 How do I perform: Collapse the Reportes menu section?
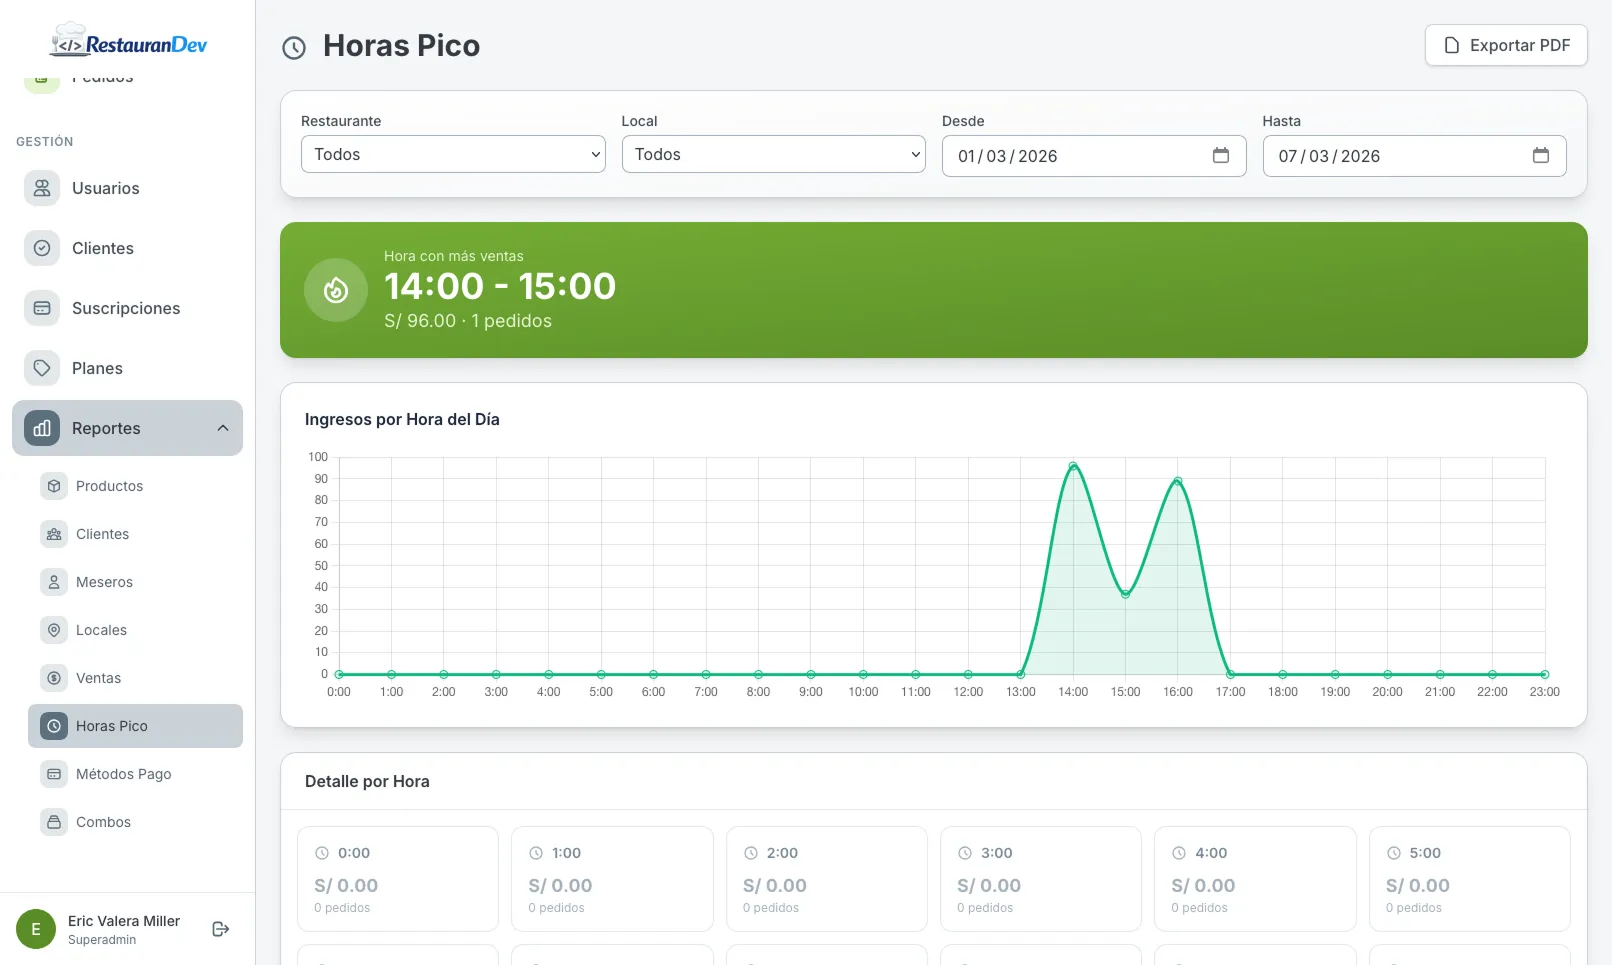pos(222,428)
